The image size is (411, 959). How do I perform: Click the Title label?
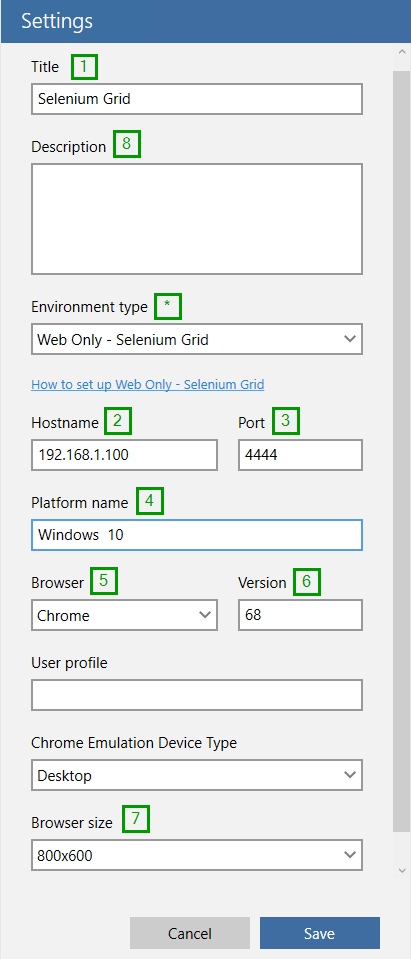[x=45, y=67]
